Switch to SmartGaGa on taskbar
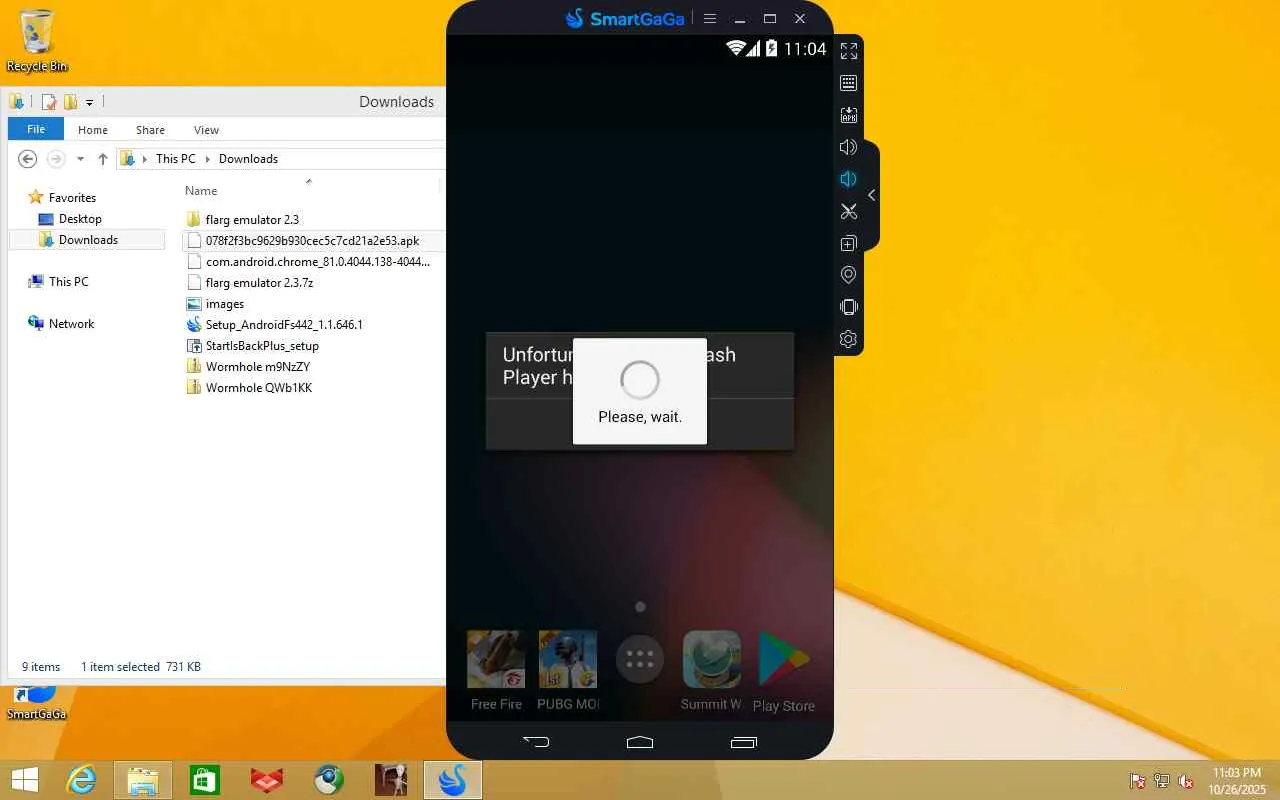Screen dimensions: 1280x800 [x=453, y=780]
